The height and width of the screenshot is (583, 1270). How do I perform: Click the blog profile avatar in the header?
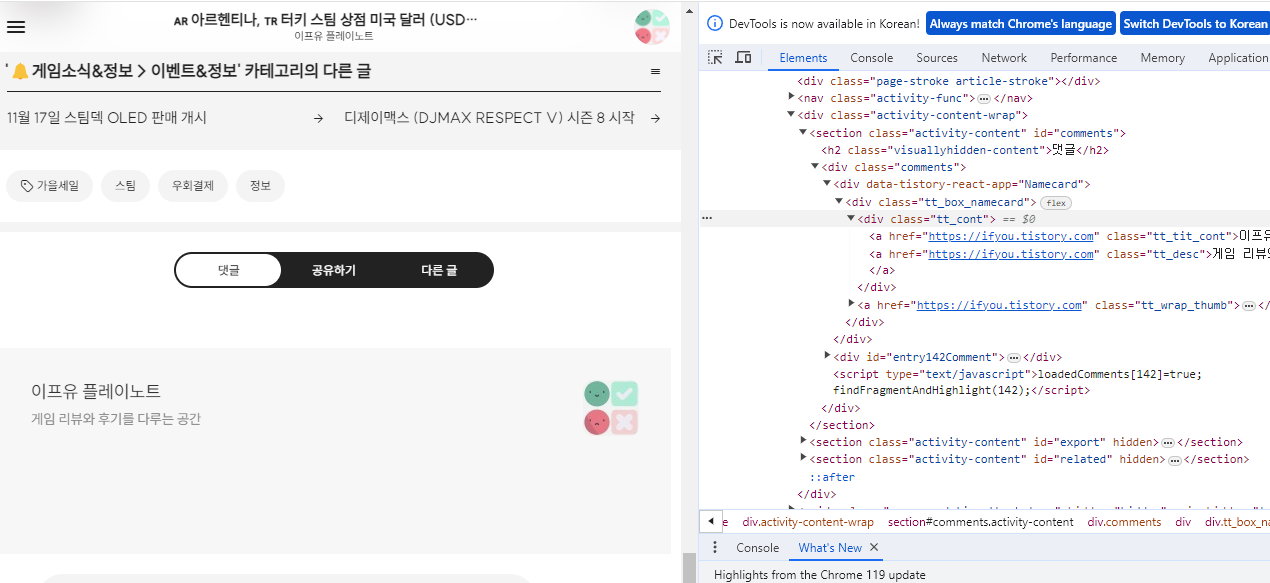(651, 27)
